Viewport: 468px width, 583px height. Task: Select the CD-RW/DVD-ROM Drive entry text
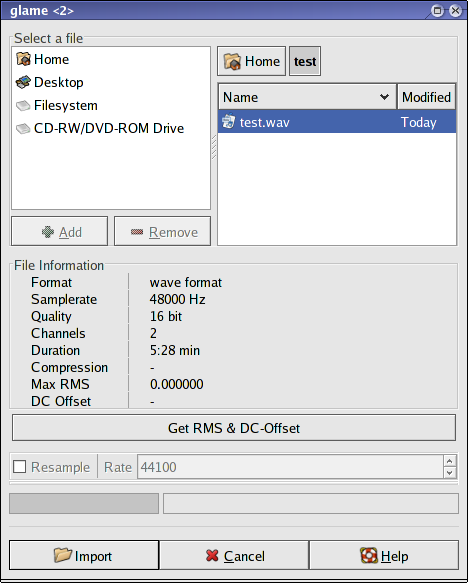(109, 129)
